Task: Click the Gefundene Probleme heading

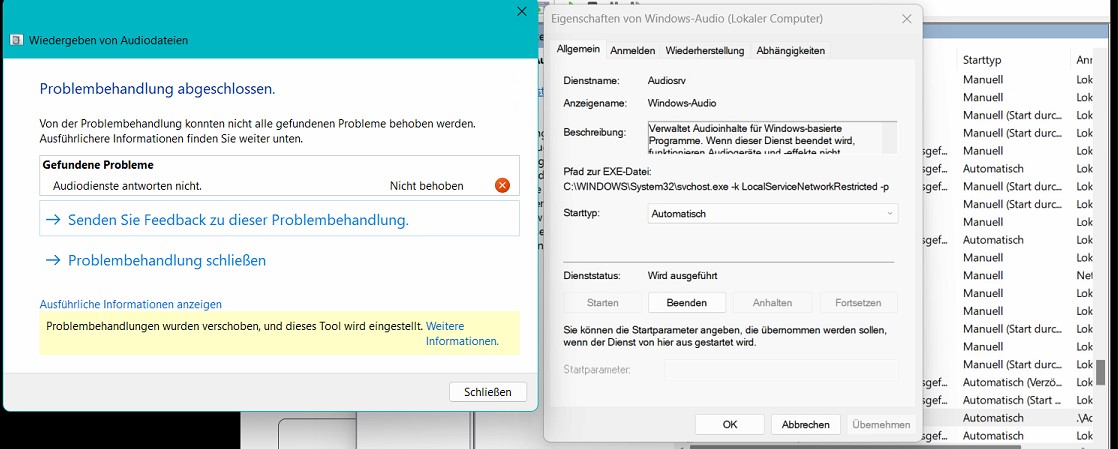Action: 98,165
